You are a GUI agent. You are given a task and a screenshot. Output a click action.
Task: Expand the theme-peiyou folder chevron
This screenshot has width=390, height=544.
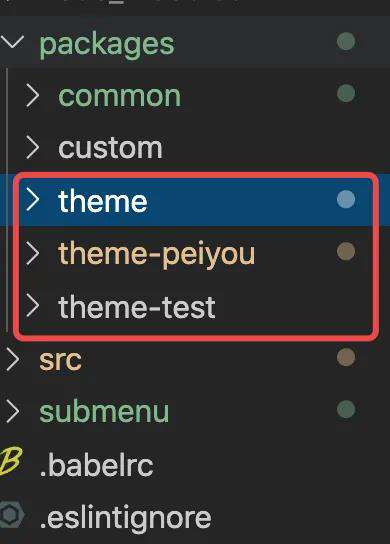coord(33,253)
